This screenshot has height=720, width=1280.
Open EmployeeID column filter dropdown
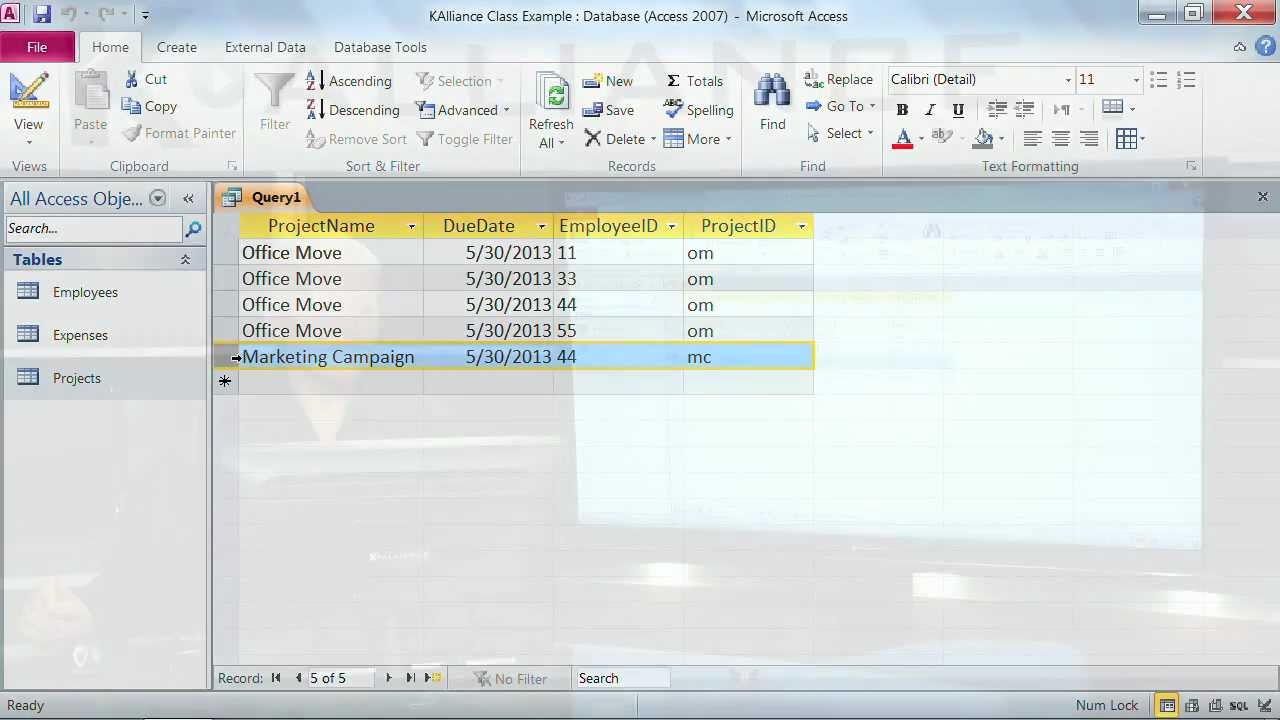coord(672,227)
